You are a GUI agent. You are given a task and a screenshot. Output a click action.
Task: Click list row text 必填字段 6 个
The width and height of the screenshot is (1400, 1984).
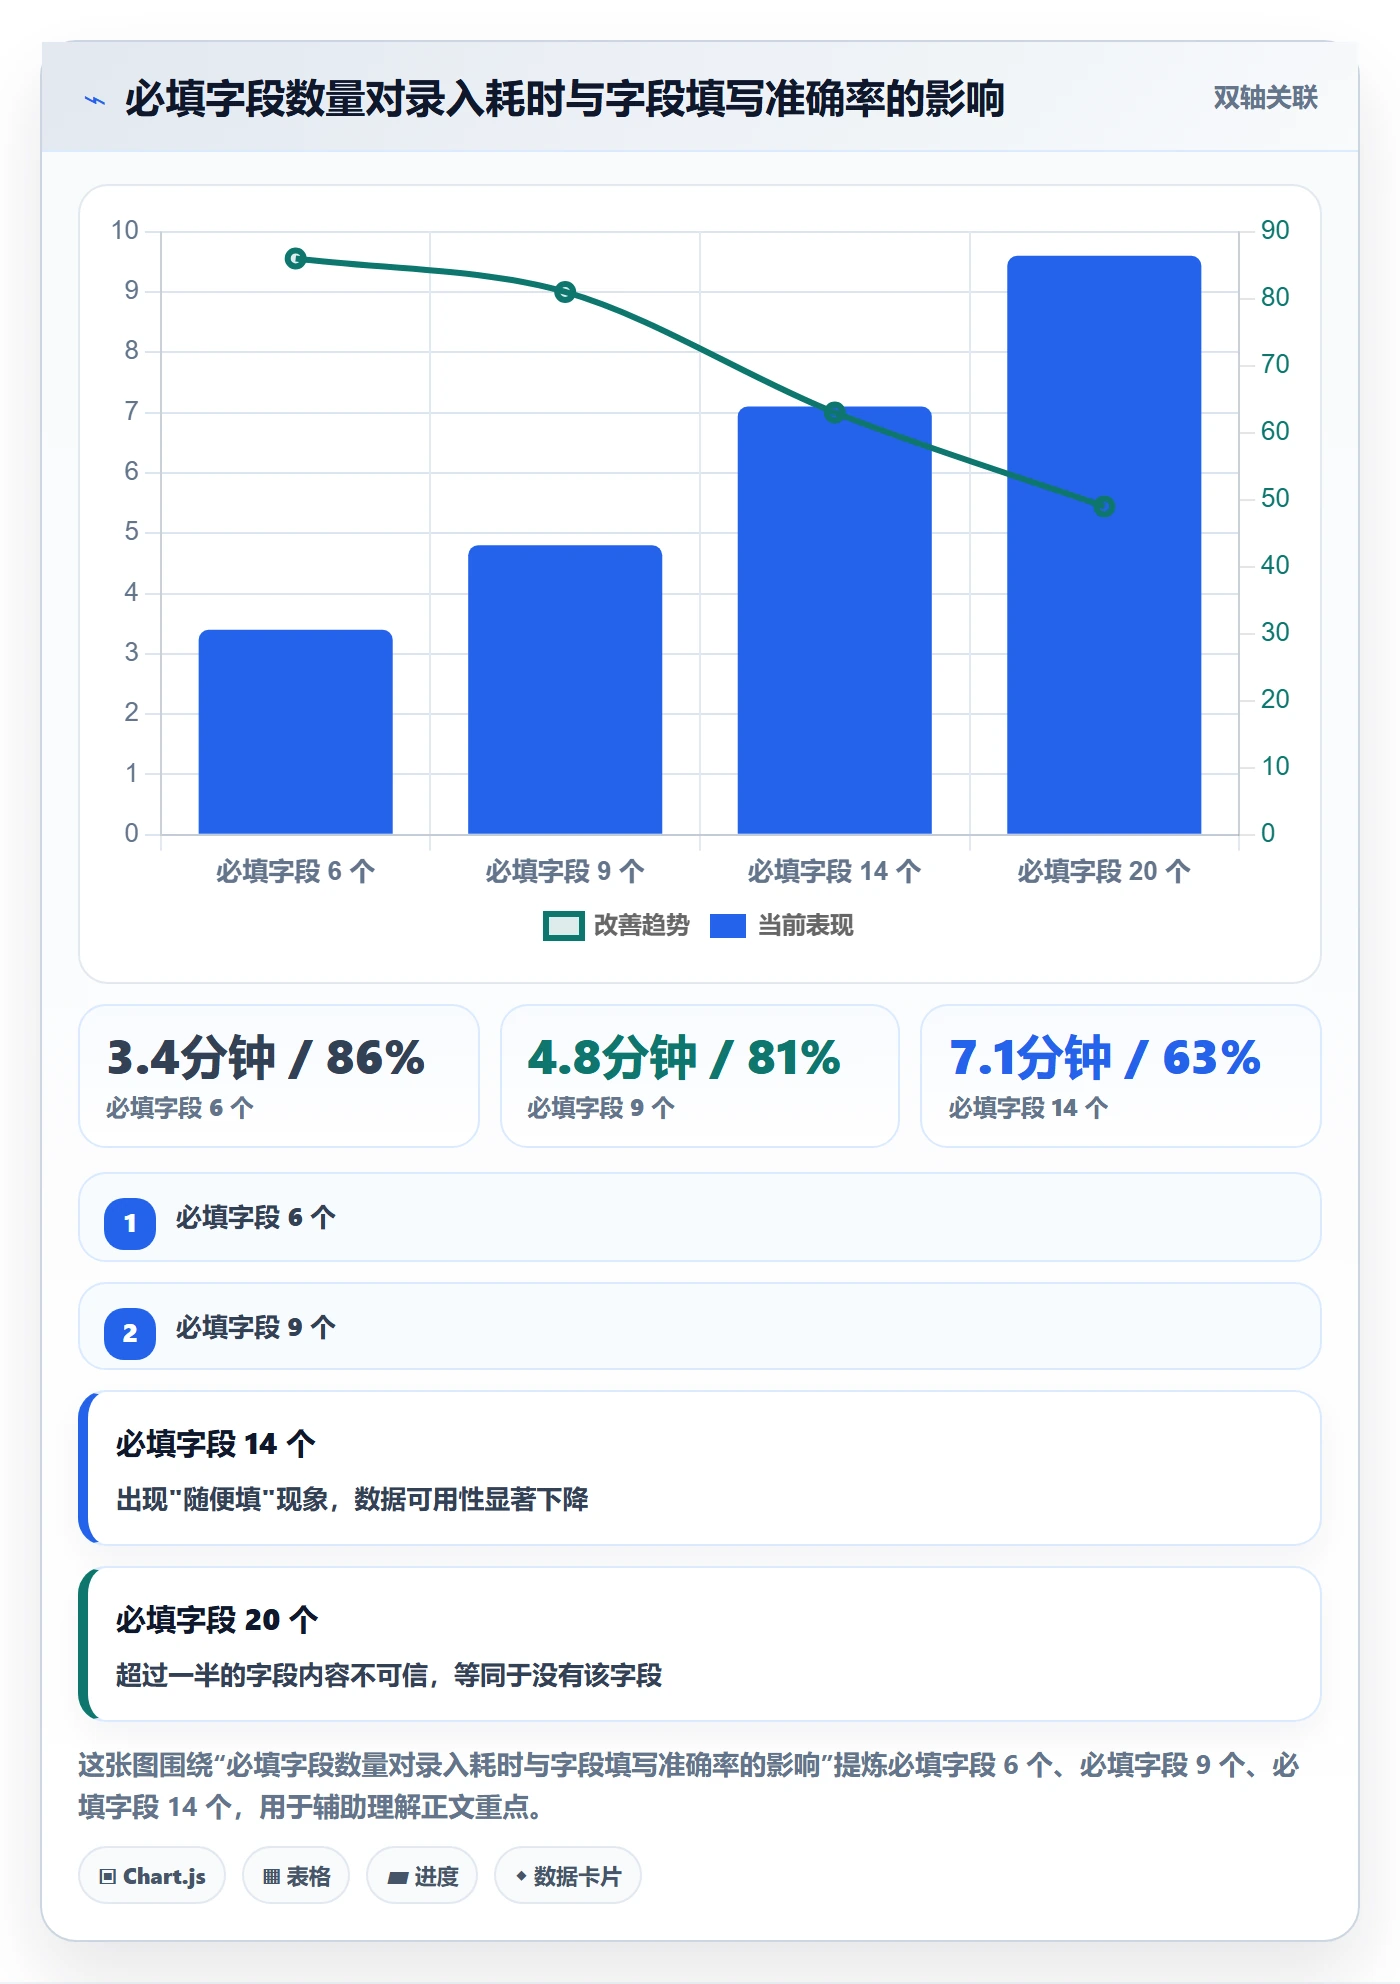click(x=256, y=1218)
